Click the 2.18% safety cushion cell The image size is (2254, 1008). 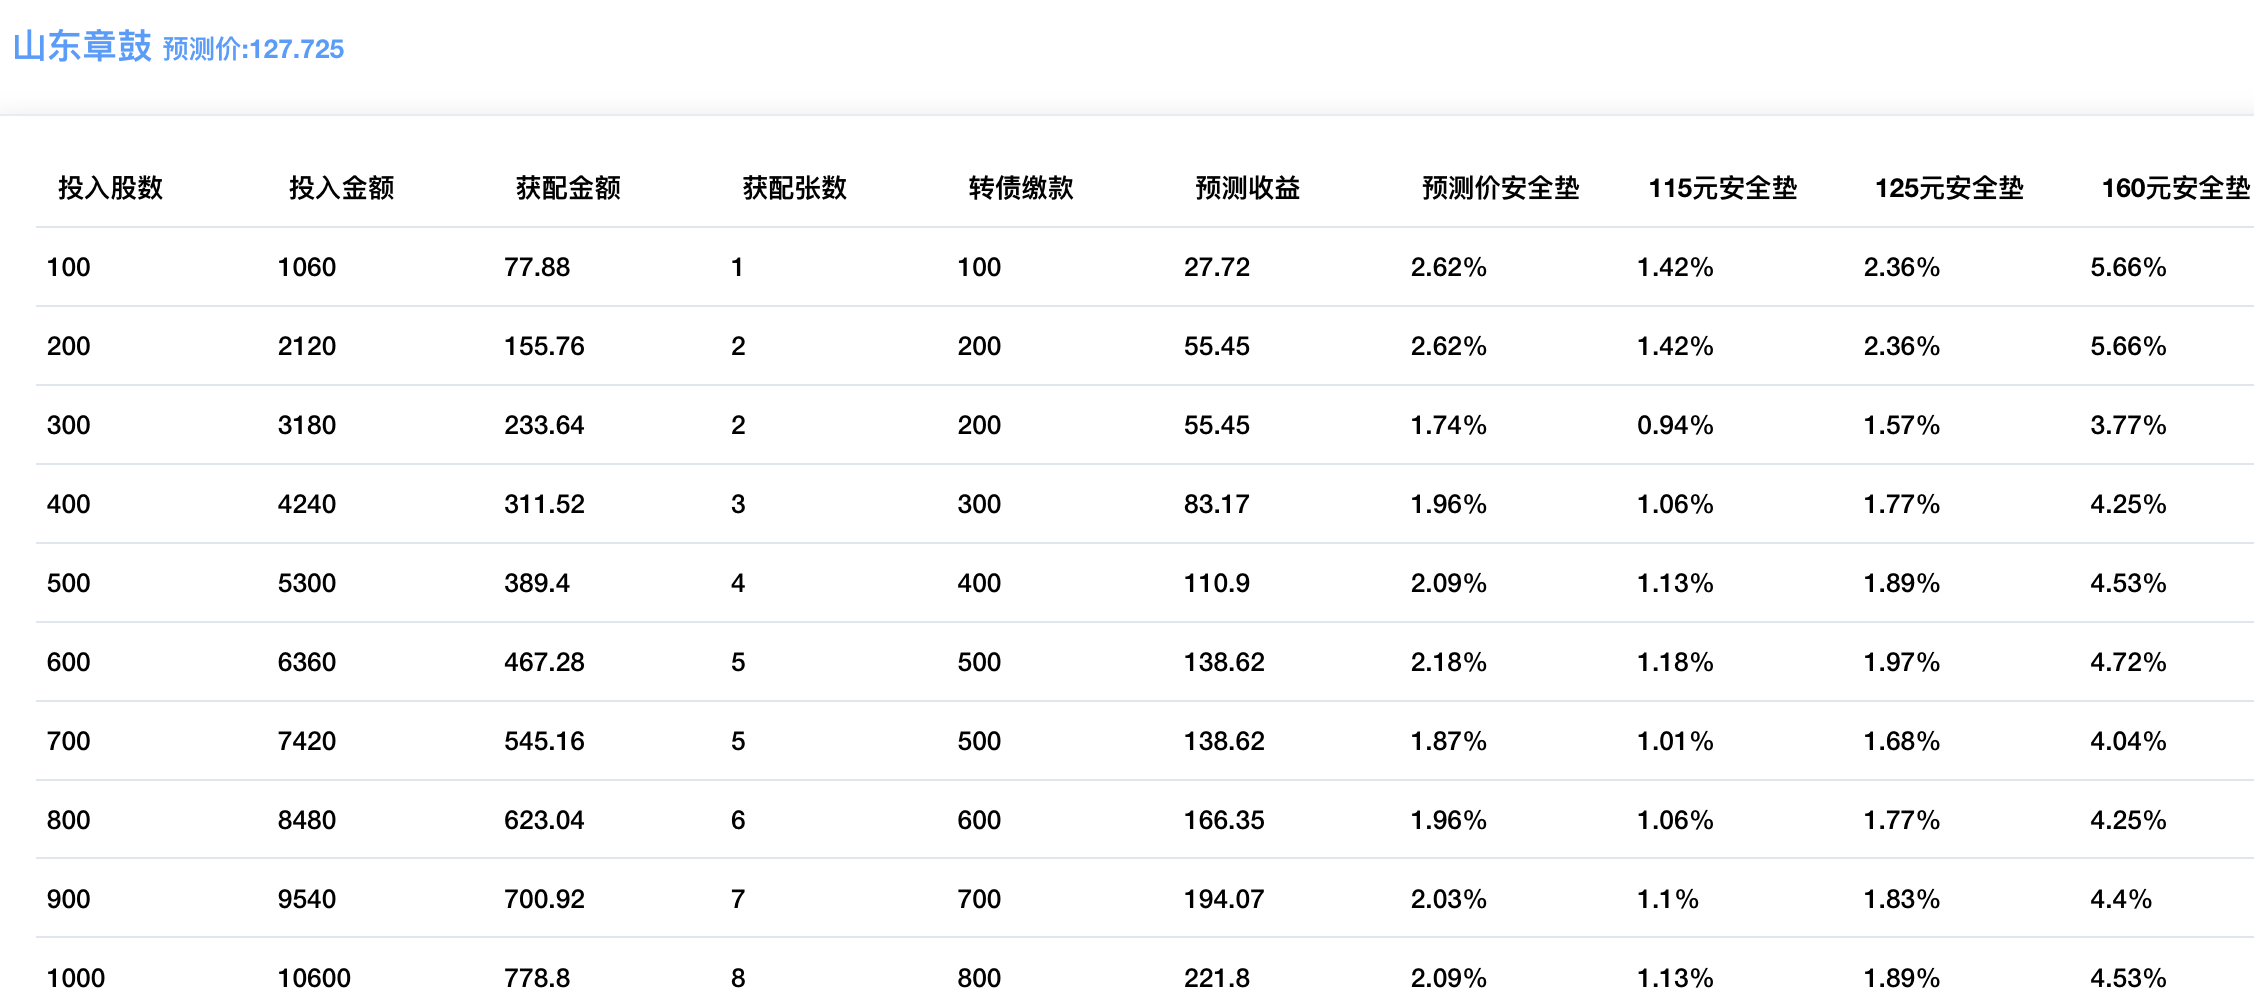pyautogui.click(x=1448, y=662)
